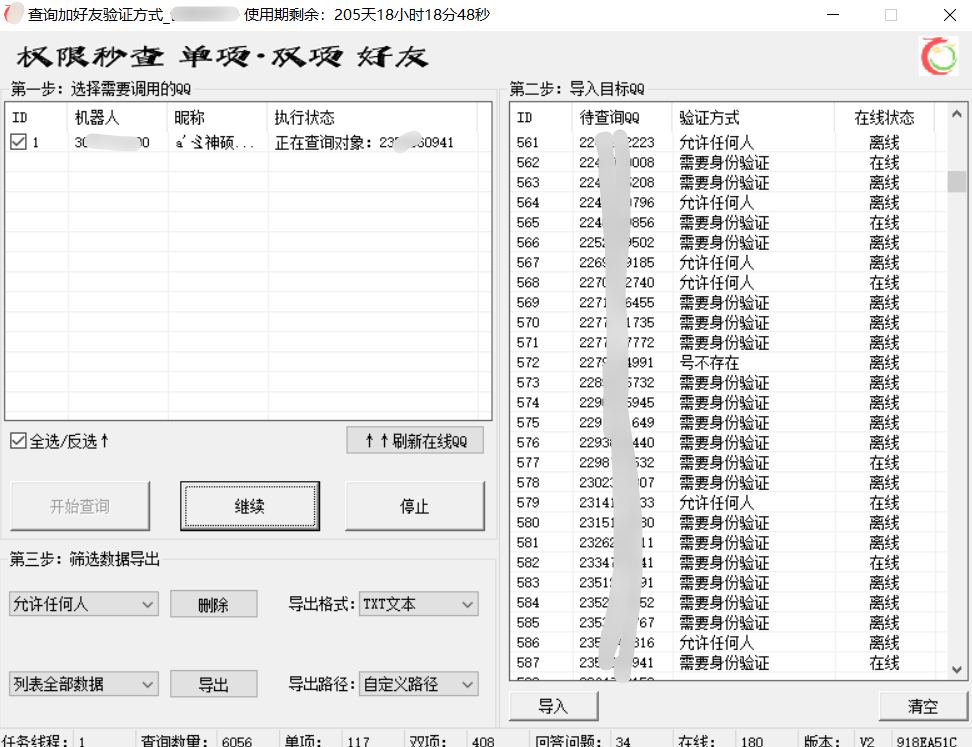Select row 572 marked 号不存在
Screen dimensions: 972x747
[x=700, y=362]
